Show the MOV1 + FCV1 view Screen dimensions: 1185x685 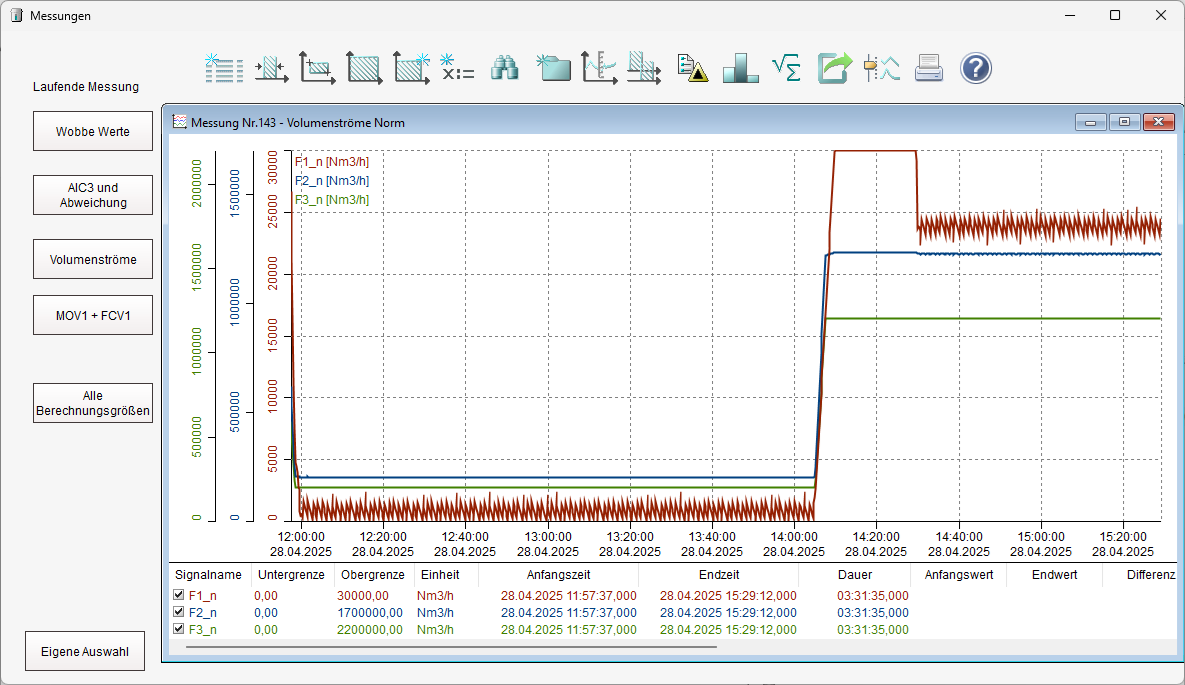(93, 315)
